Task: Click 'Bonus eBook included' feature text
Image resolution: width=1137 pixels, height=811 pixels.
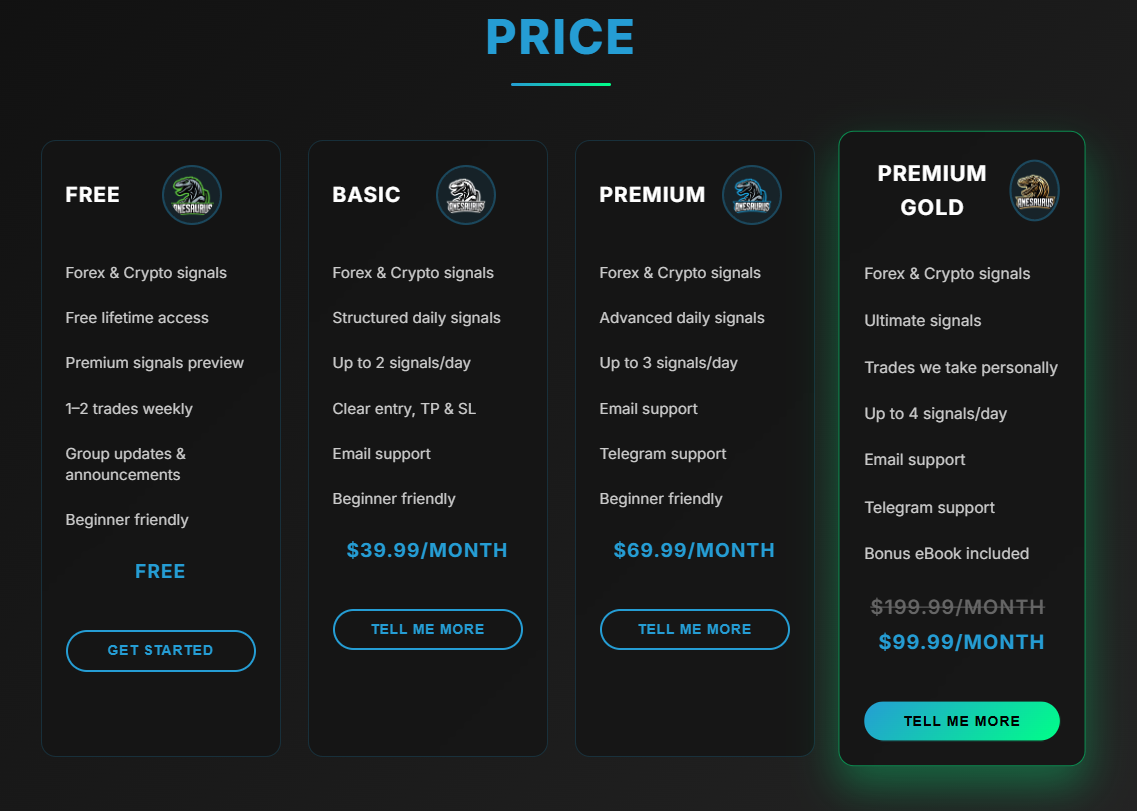Action: point(946,554)
